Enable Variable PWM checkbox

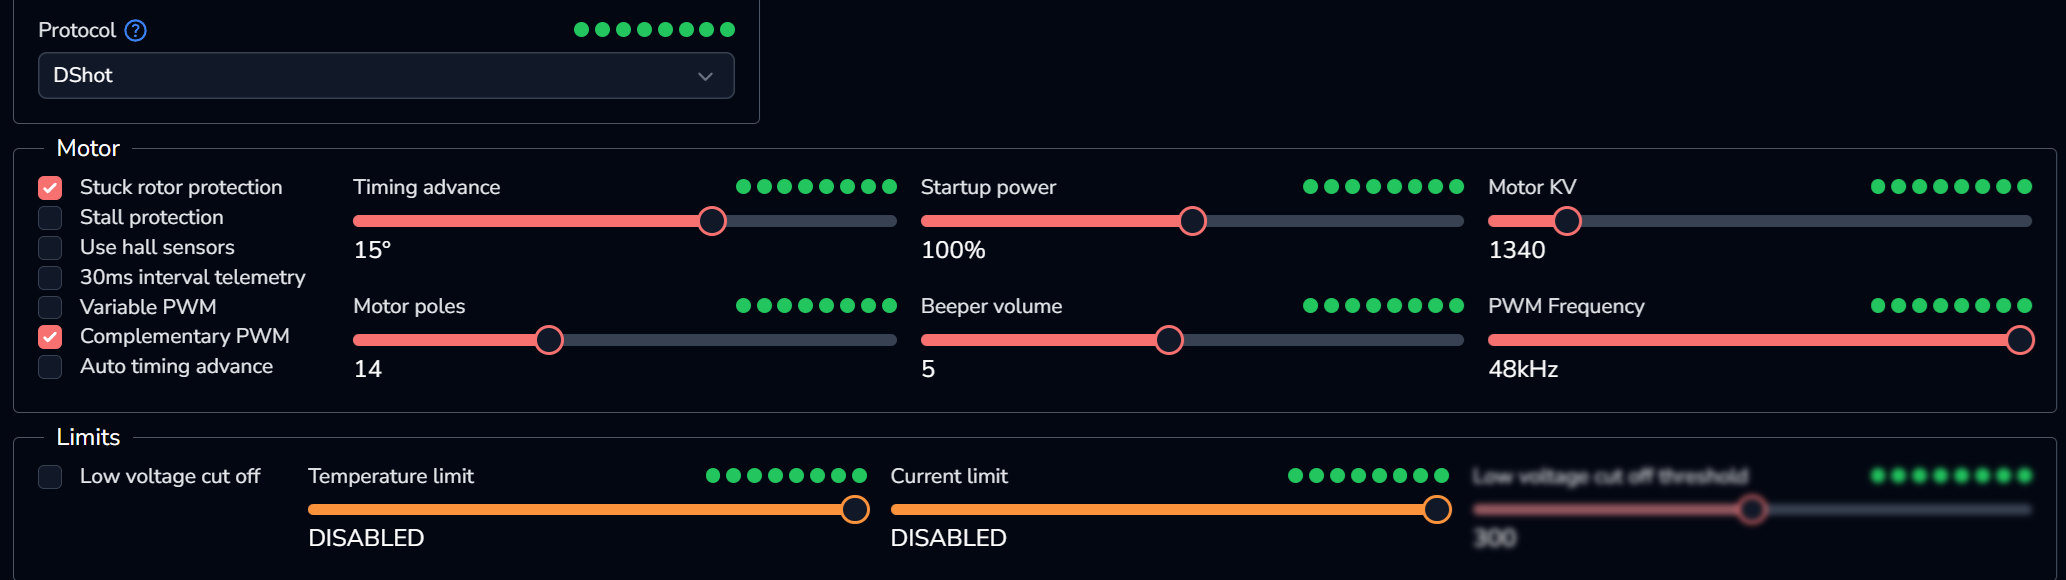click(x=50, y=307)
